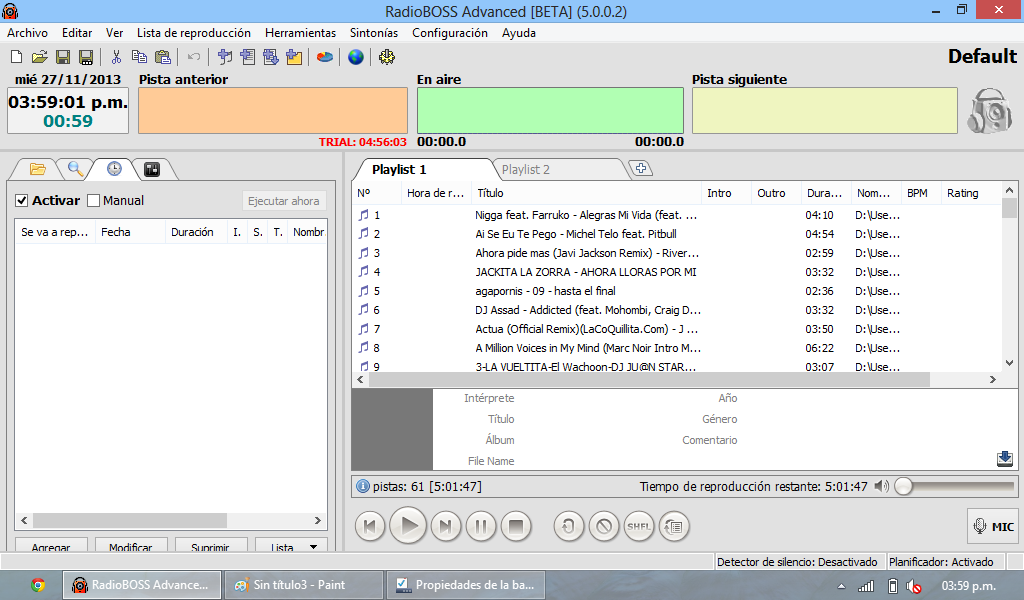Start playback with the Play button

click(408, 526)
